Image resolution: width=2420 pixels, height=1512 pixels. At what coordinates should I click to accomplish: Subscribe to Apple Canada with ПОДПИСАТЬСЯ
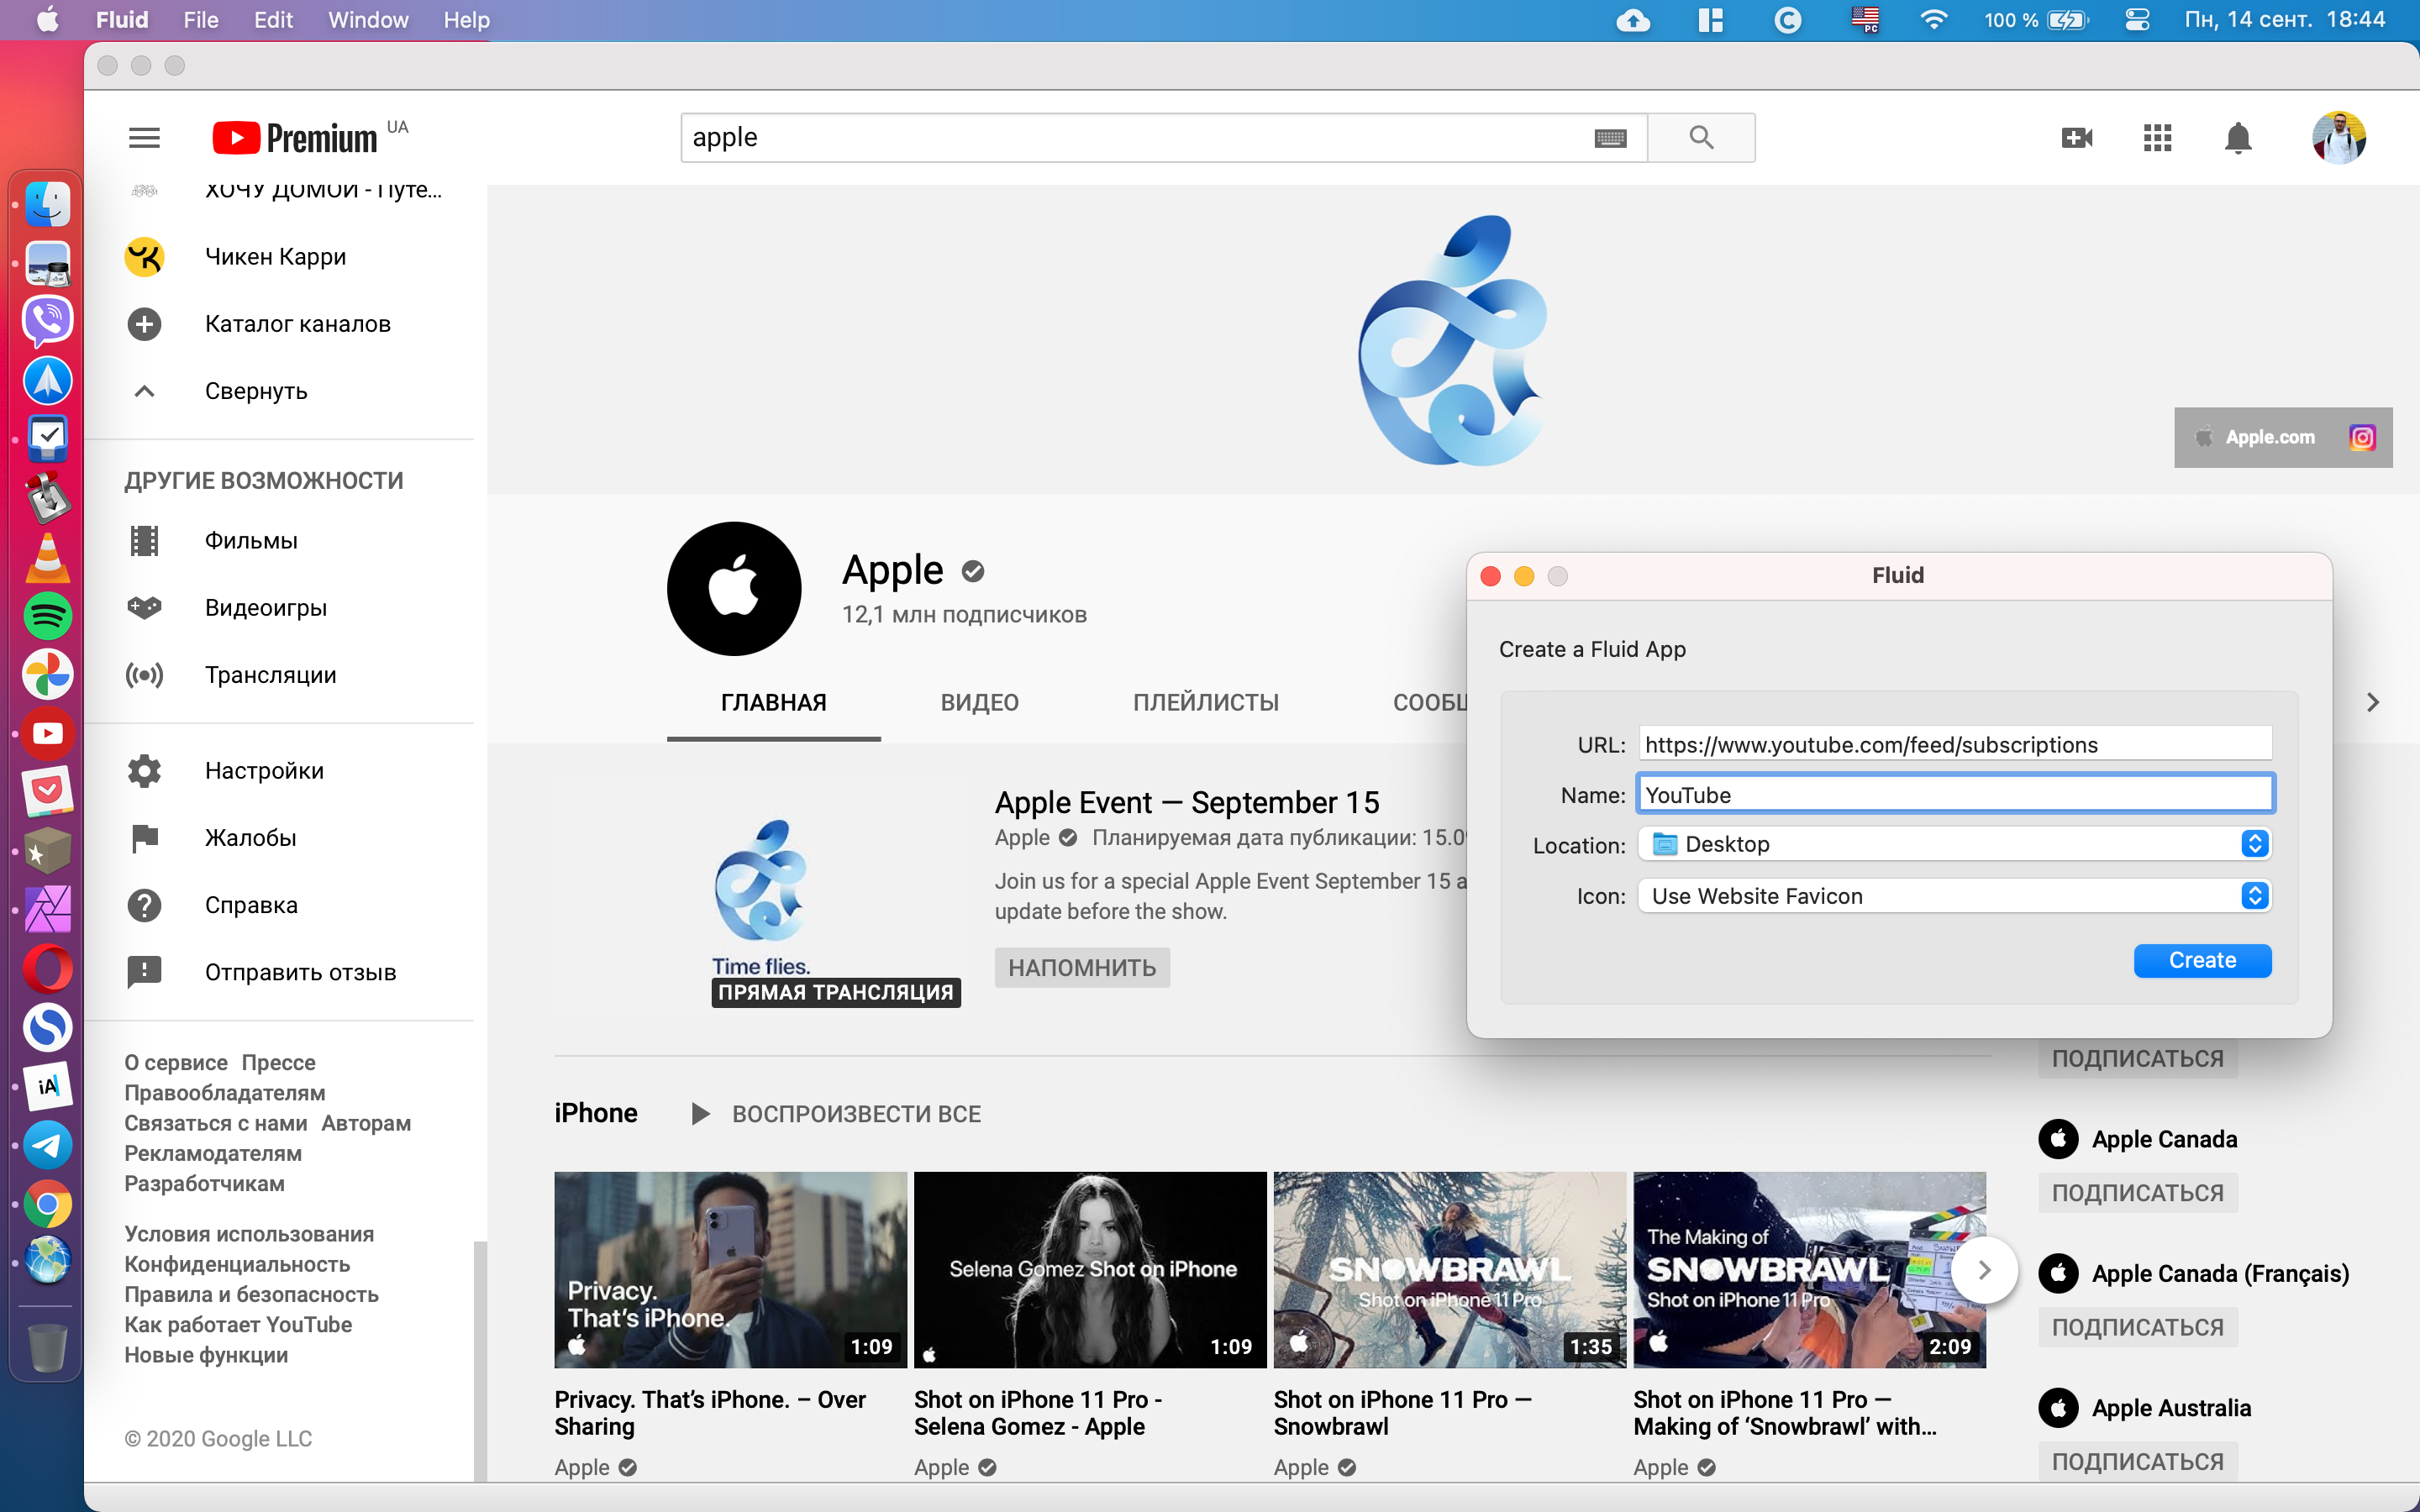[2138, 1193]
